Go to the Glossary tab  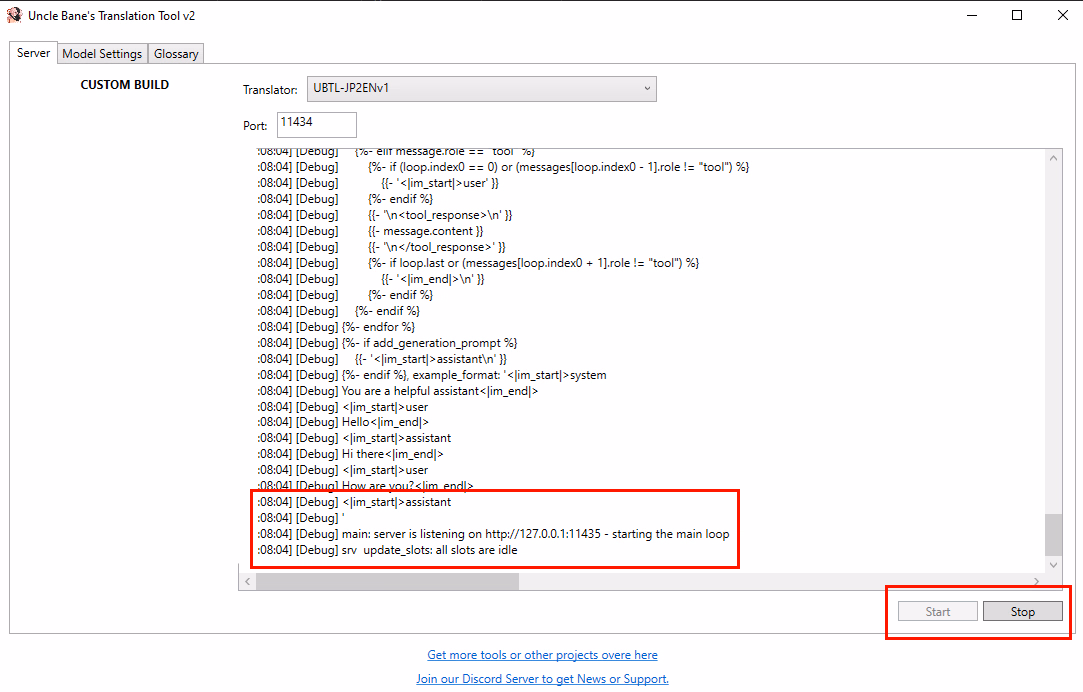point(176,54)
